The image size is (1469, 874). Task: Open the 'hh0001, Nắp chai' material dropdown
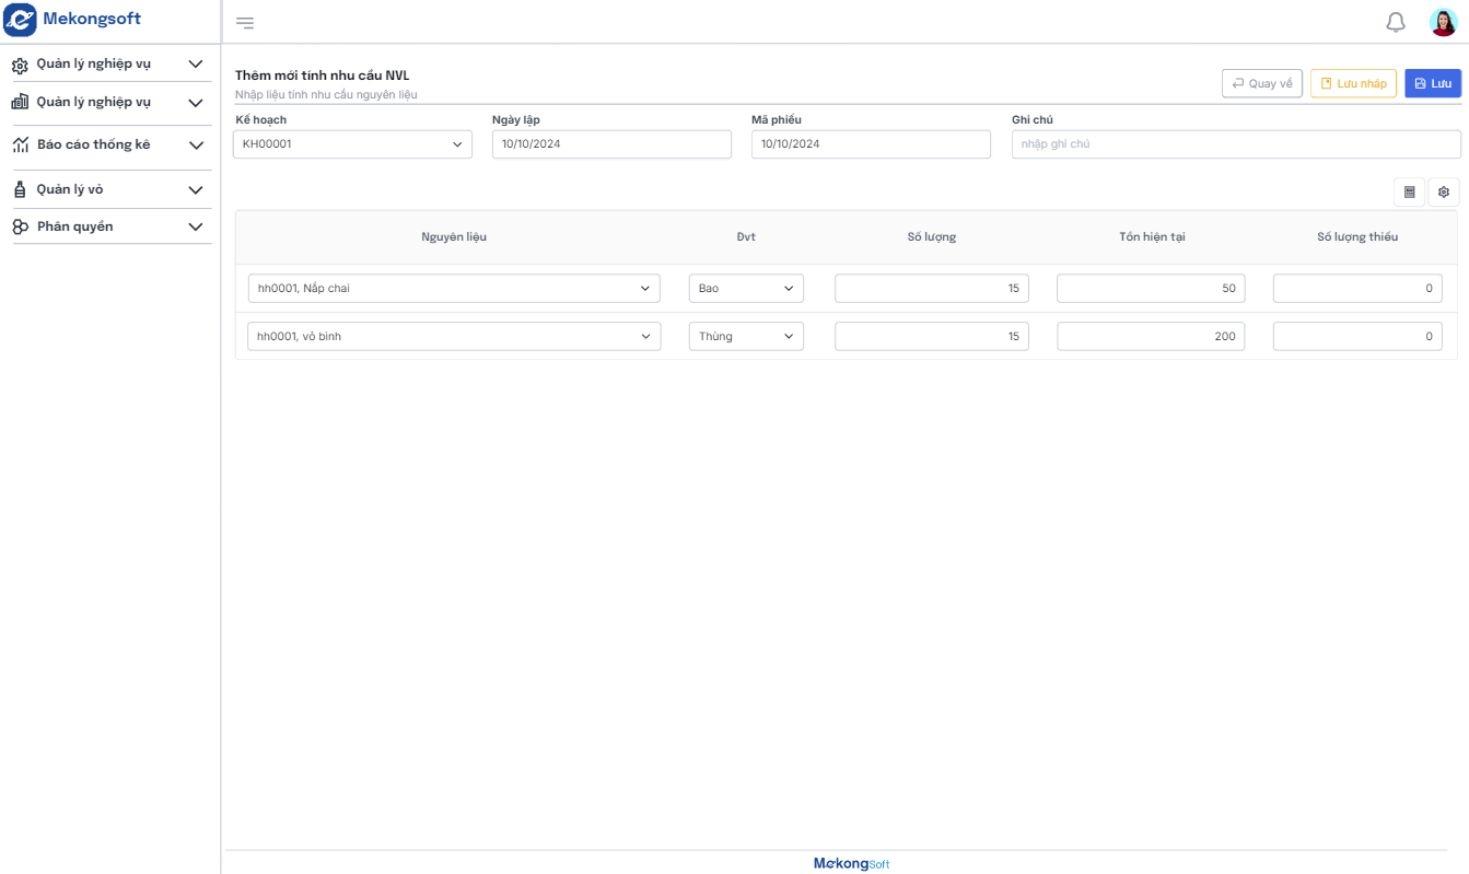(x=454, y=288)
